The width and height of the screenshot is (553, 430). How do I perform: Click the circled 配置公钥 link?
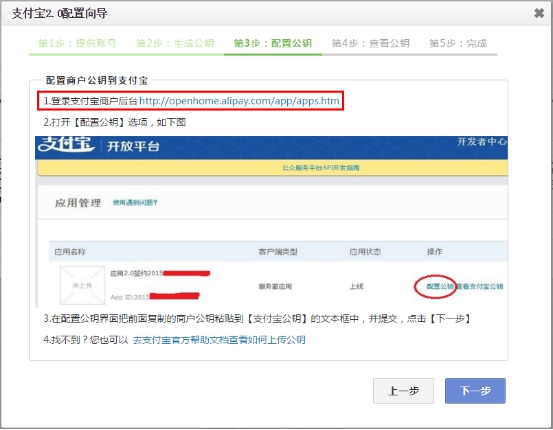pyautogui.click(x=439, y=286)
